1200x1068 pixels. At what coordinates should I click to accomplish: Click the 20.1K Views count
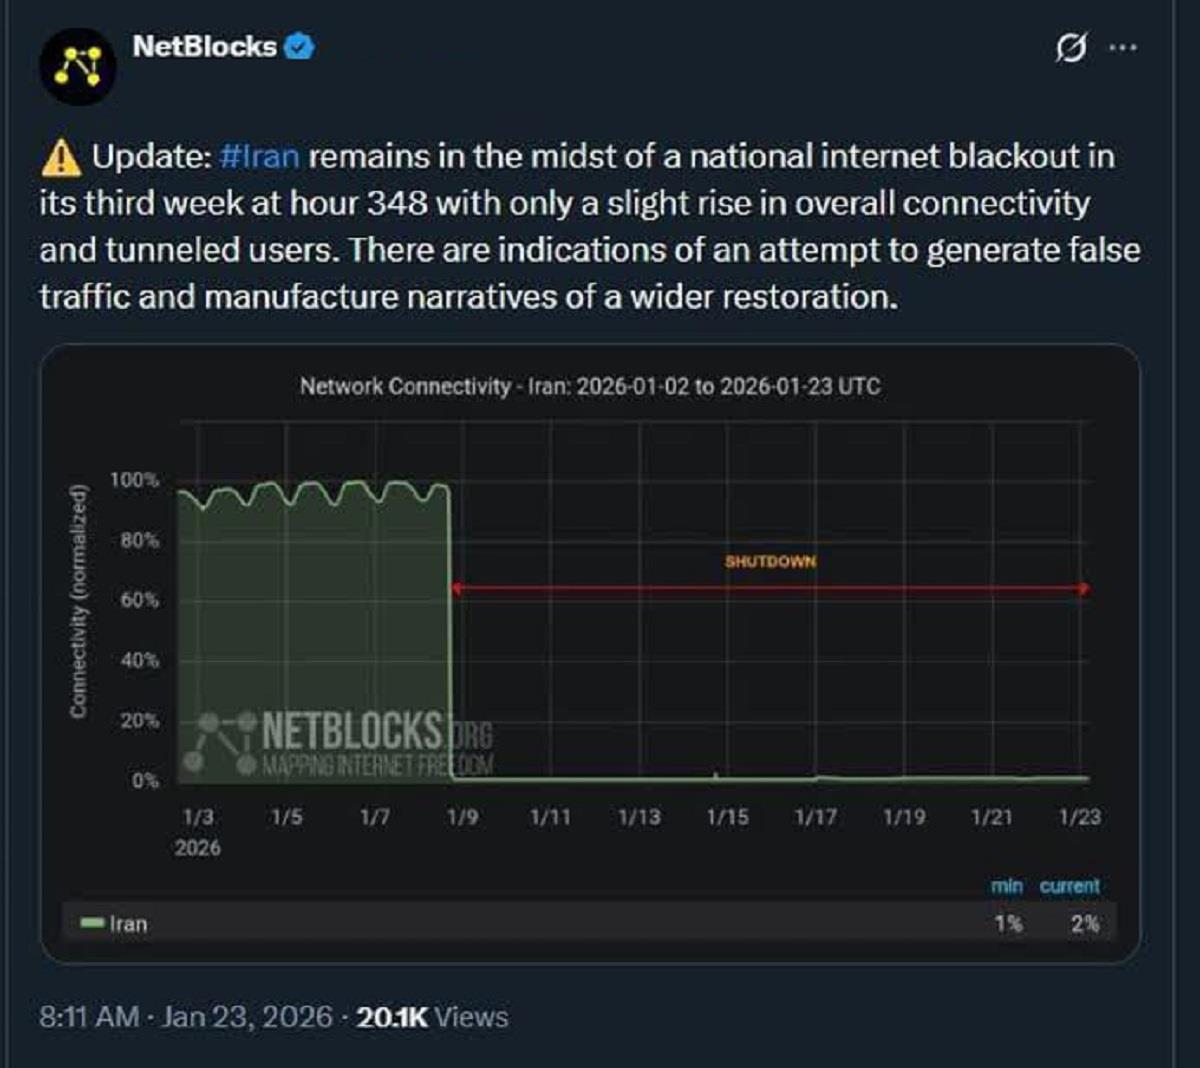[432, 1017]
